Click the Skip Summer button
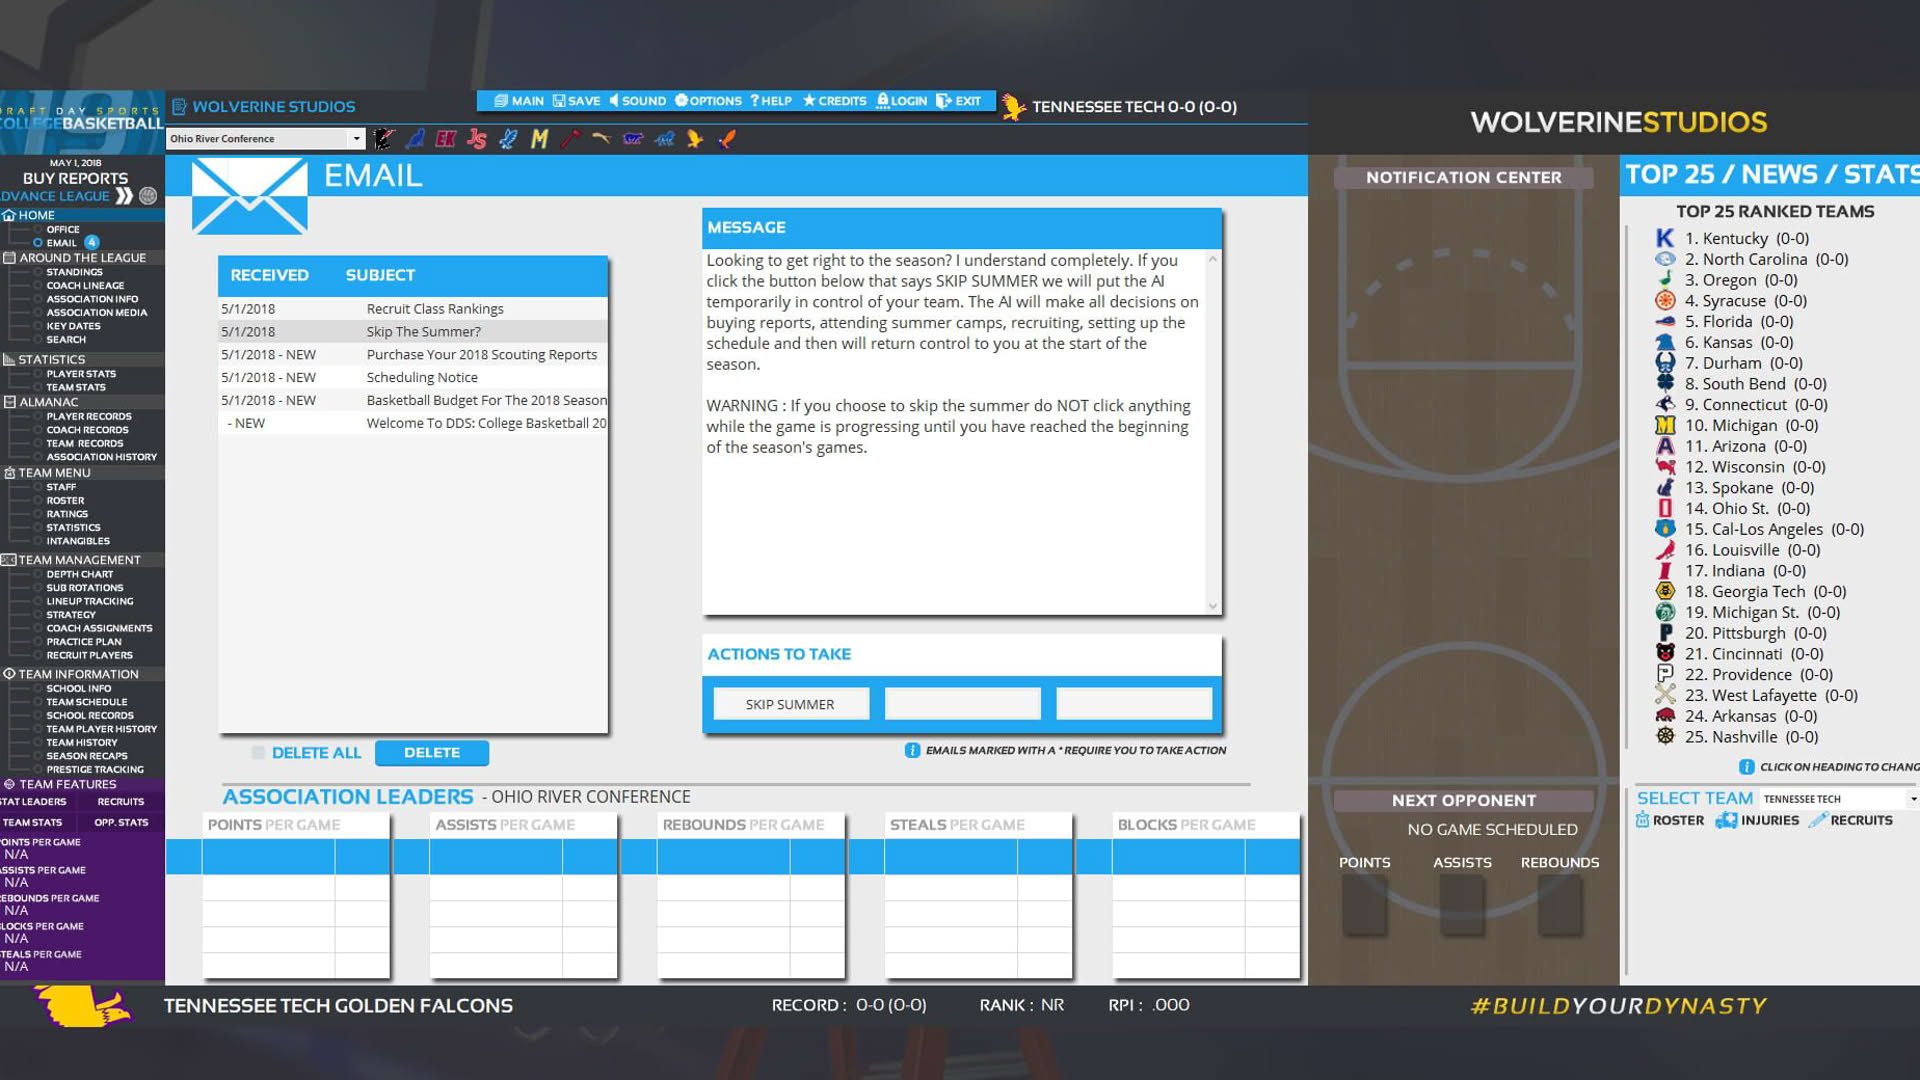Viewport: 1920px width, 1080px height. tap(790, 704)
